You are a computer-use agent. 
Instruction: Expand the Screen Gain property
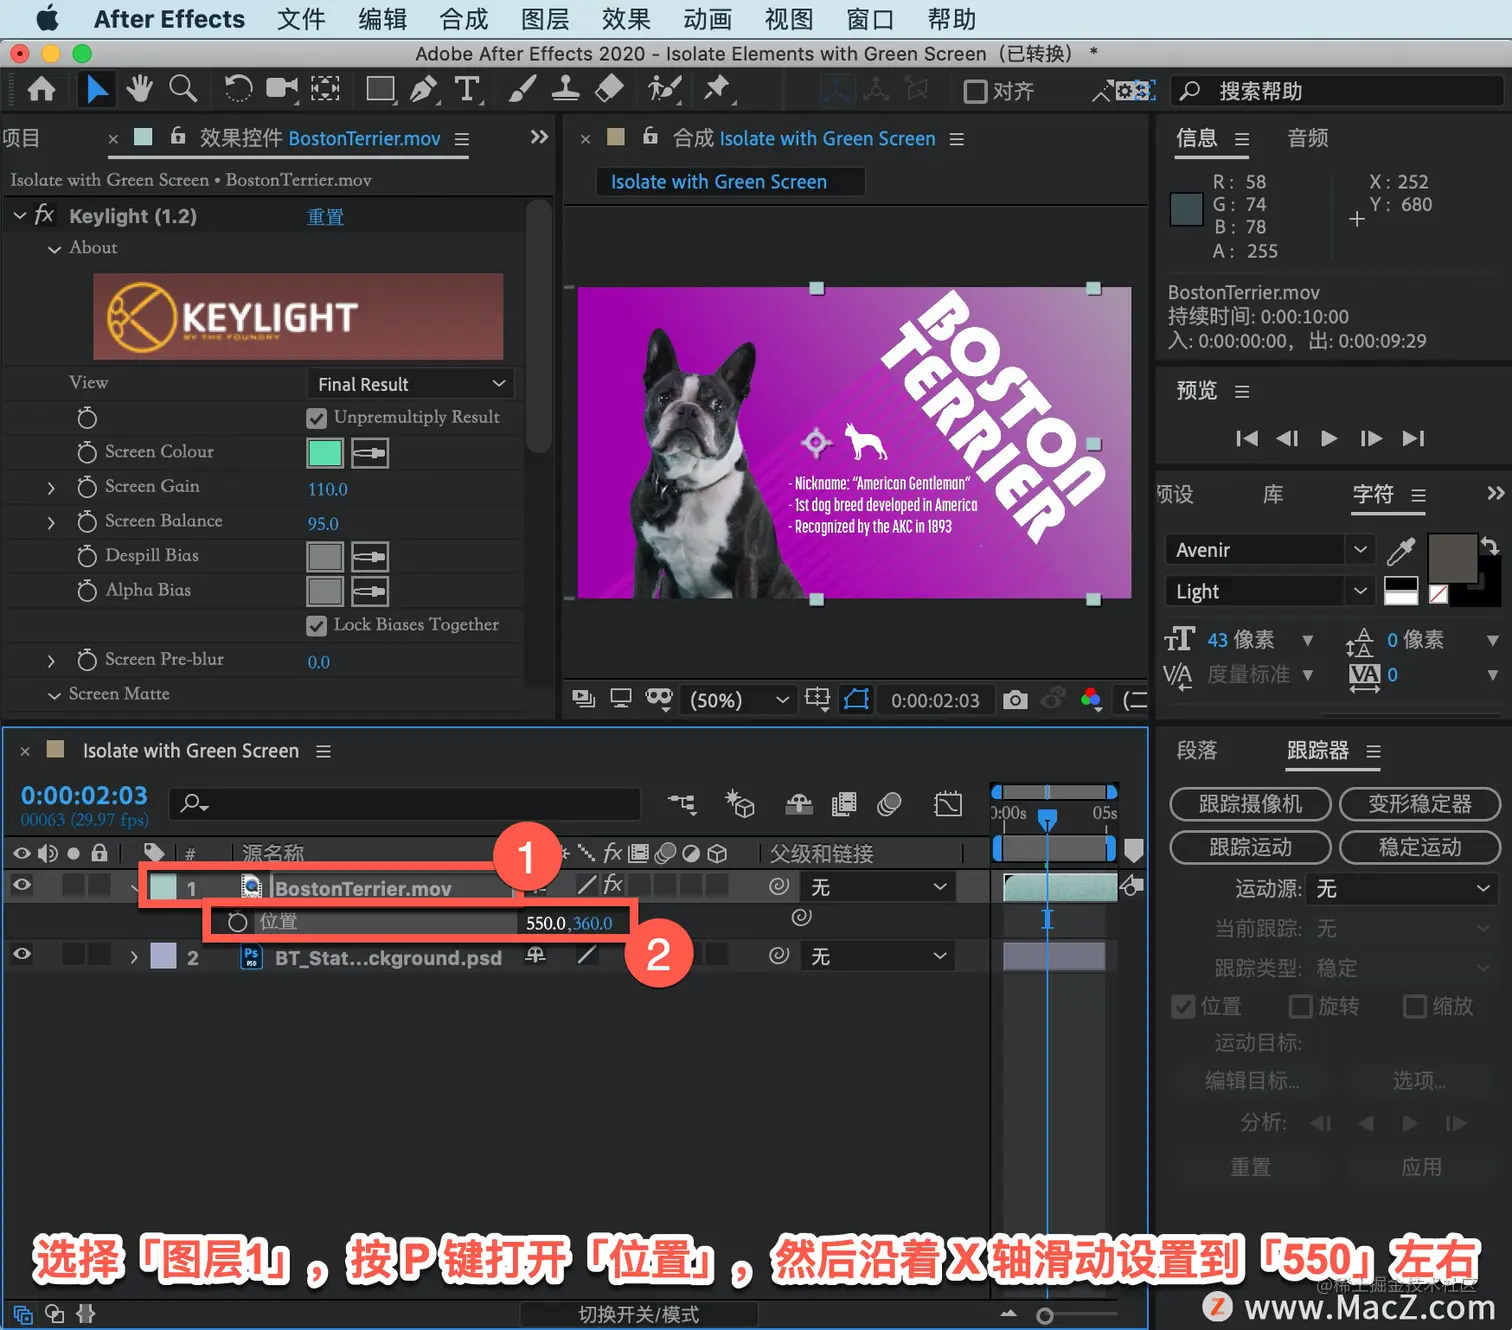coord(51,488)
